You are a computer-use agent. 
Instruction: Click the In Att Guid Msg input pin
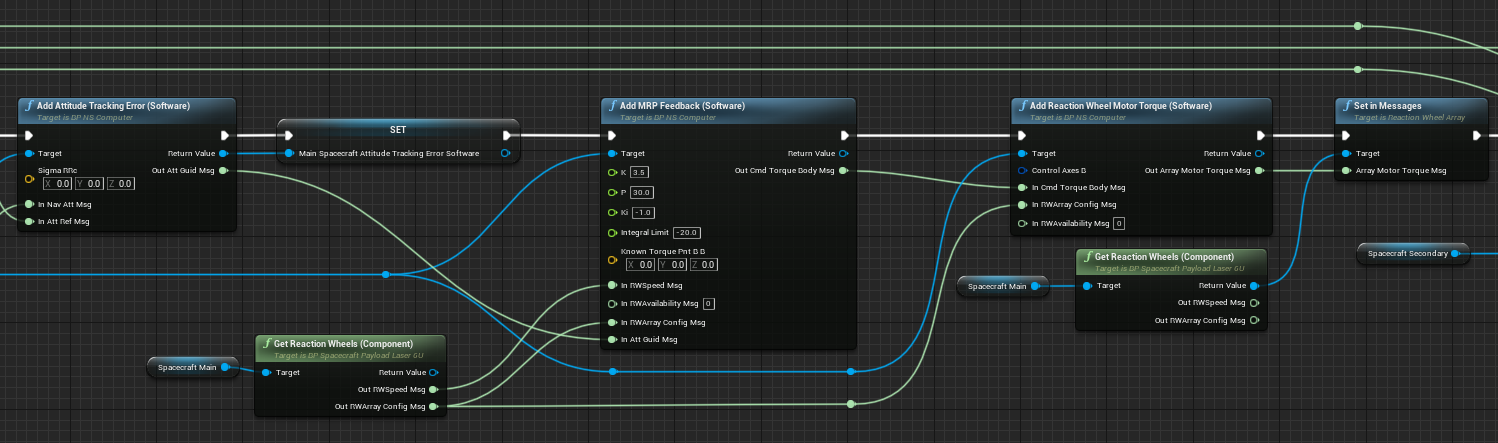tap(612, 340)
